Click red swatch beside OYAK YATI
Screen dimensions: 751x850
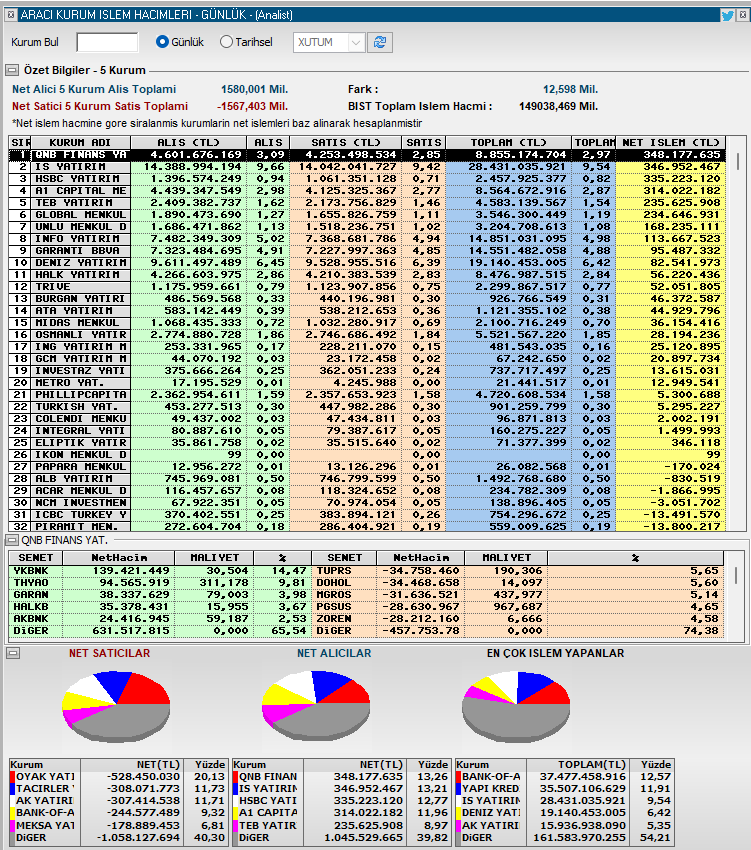12,777
